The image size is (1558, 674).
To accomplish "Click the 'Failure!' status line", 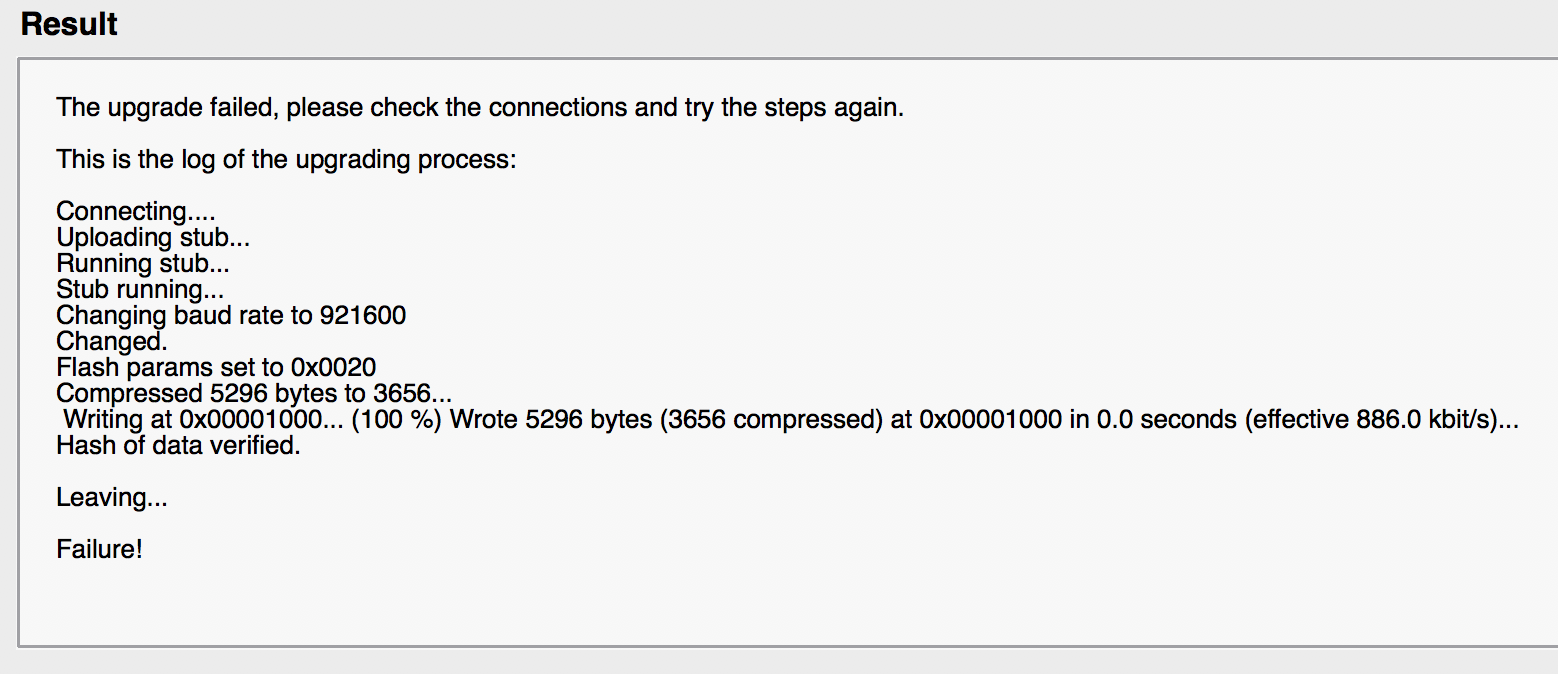I will (100, 548).
